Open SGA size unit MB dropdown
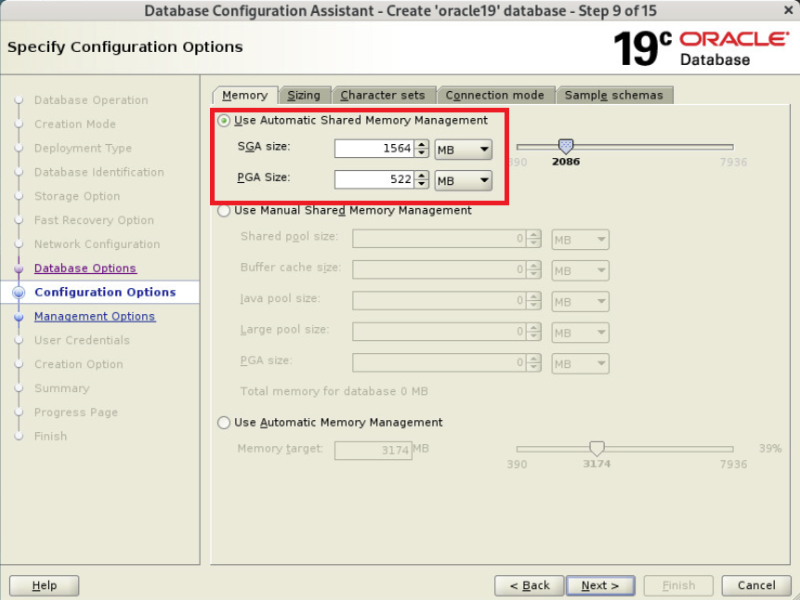Image resolution: width=800 pixels, height=600 pixels. click(463, 149)
